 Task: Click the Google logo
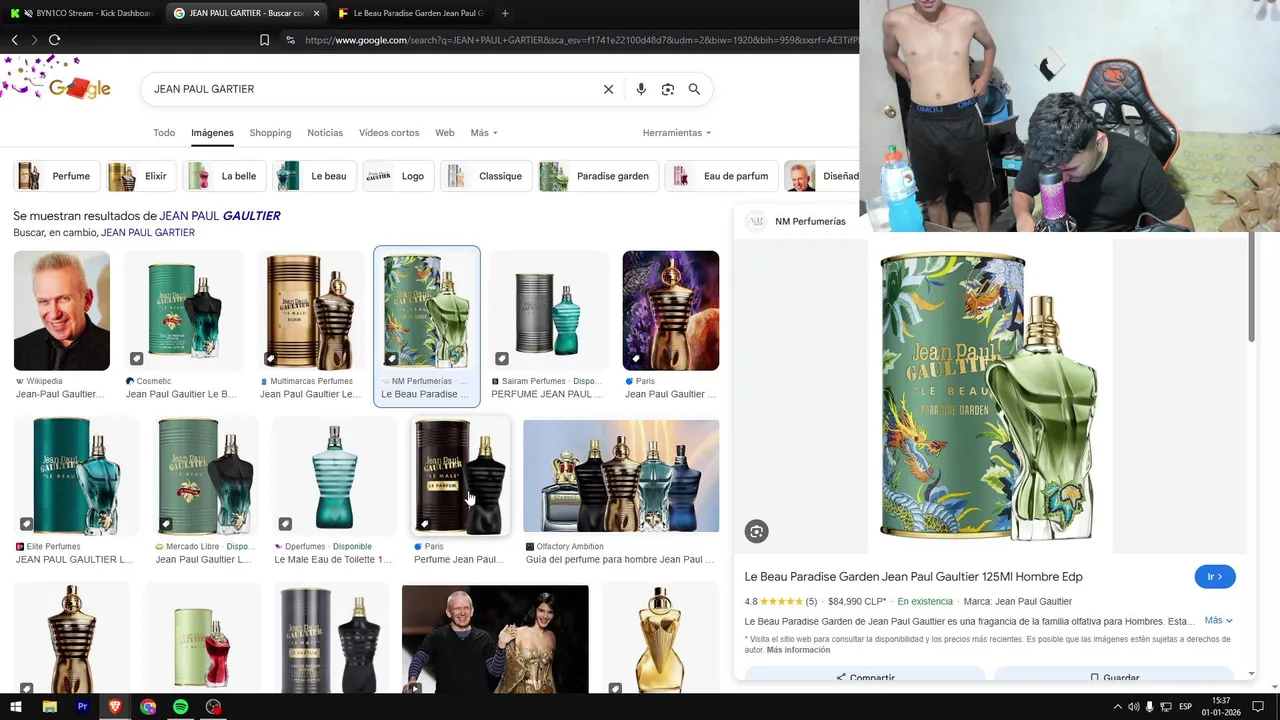point(79,88)
